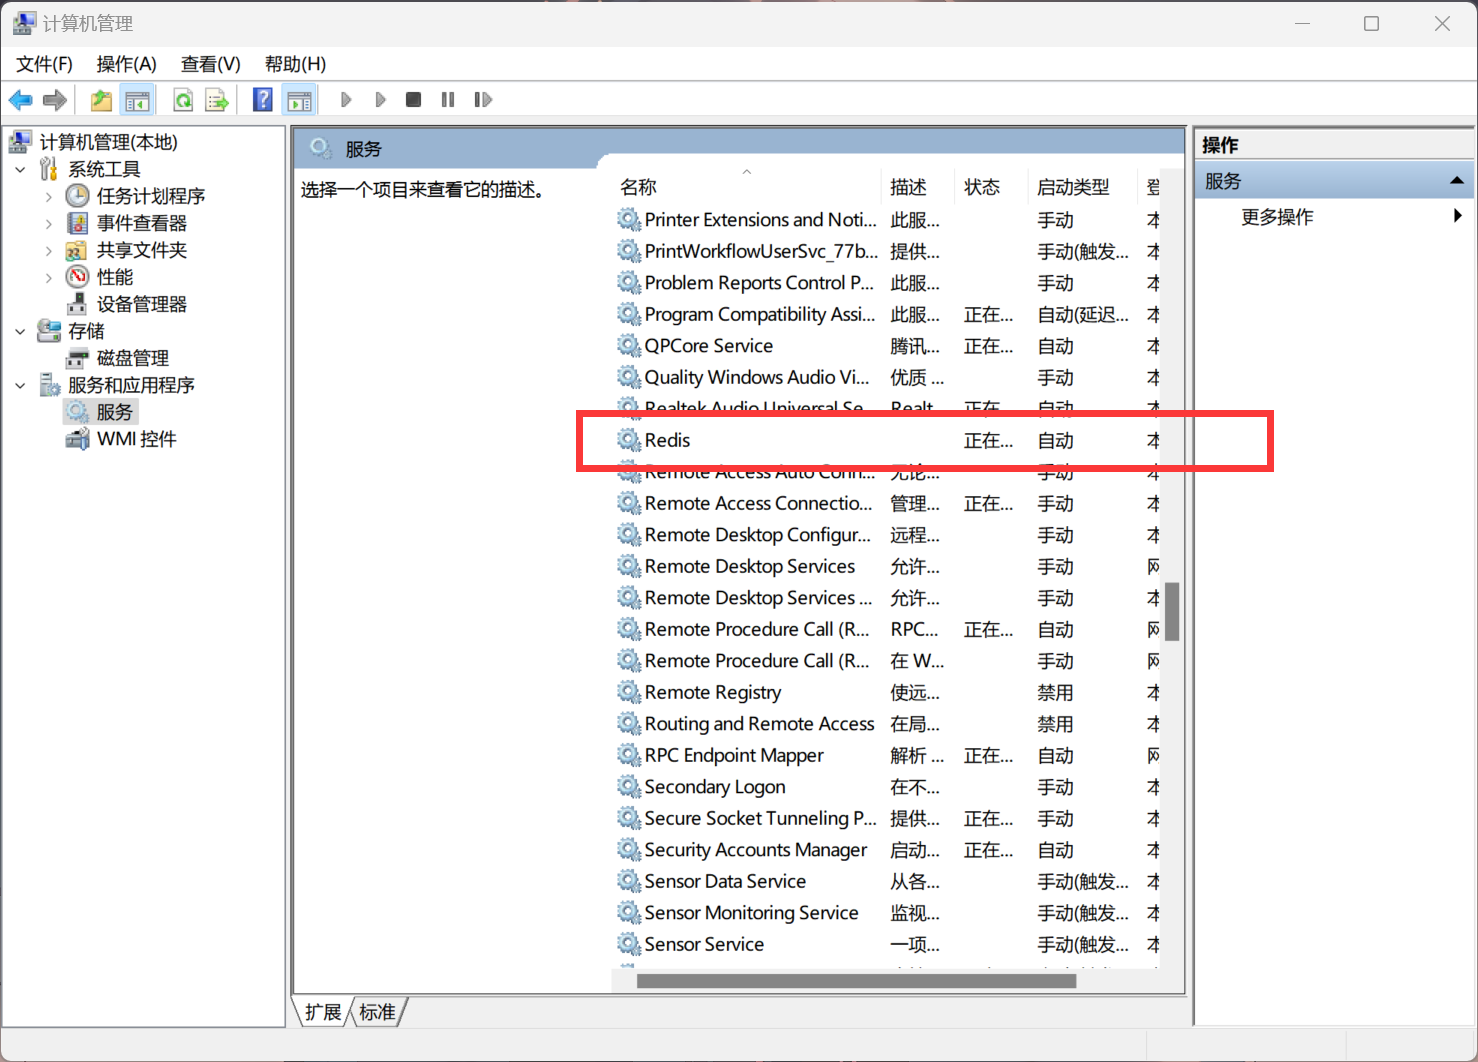Toggle the Show/Hide Console Tree icon
The image size is (1478, 1062).
pos(137,100)
